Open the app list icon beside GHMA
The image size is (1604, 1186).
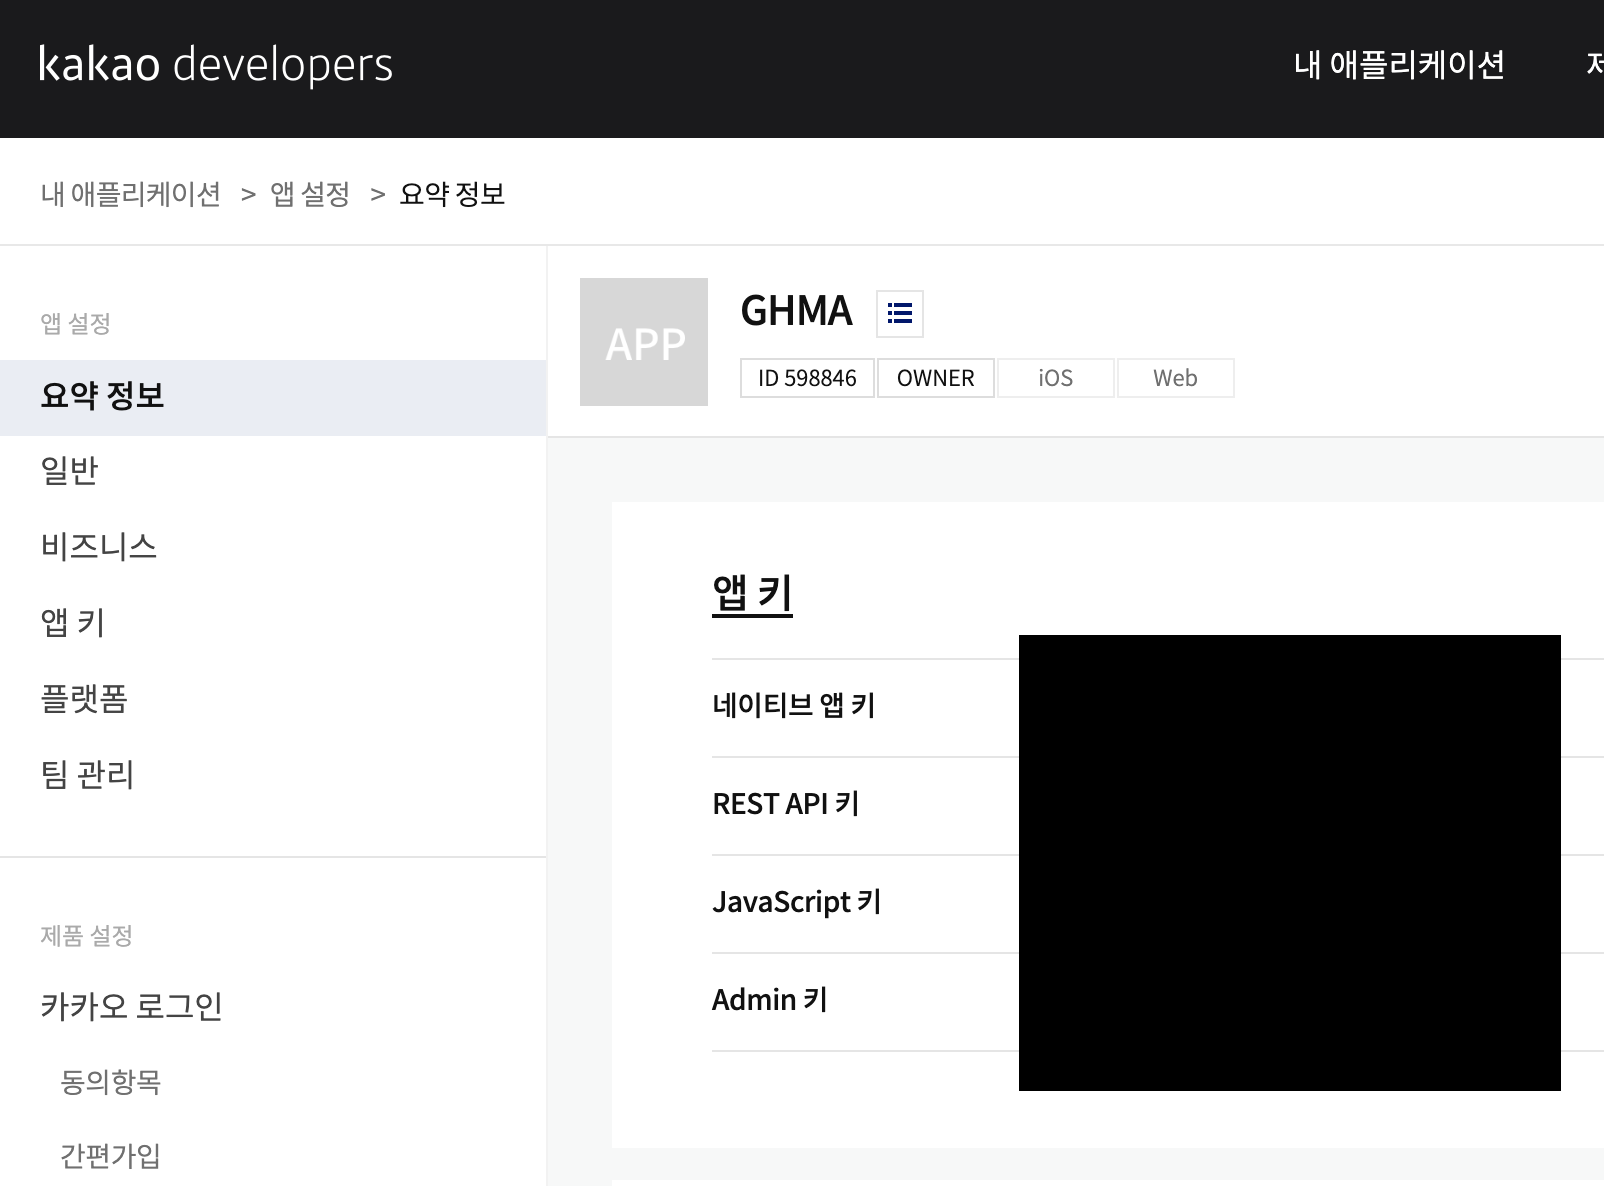[x=899, y=313]
